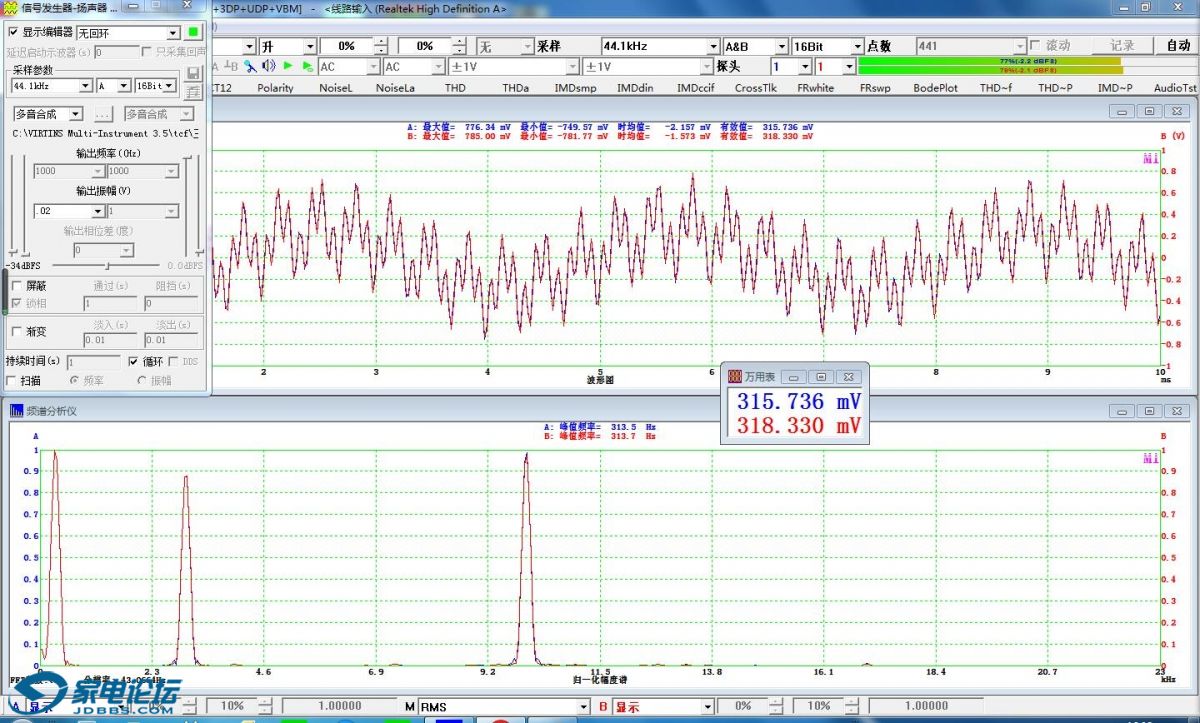Select the 振幅 radio button
1200x723 pixels.
pos(141,380)
